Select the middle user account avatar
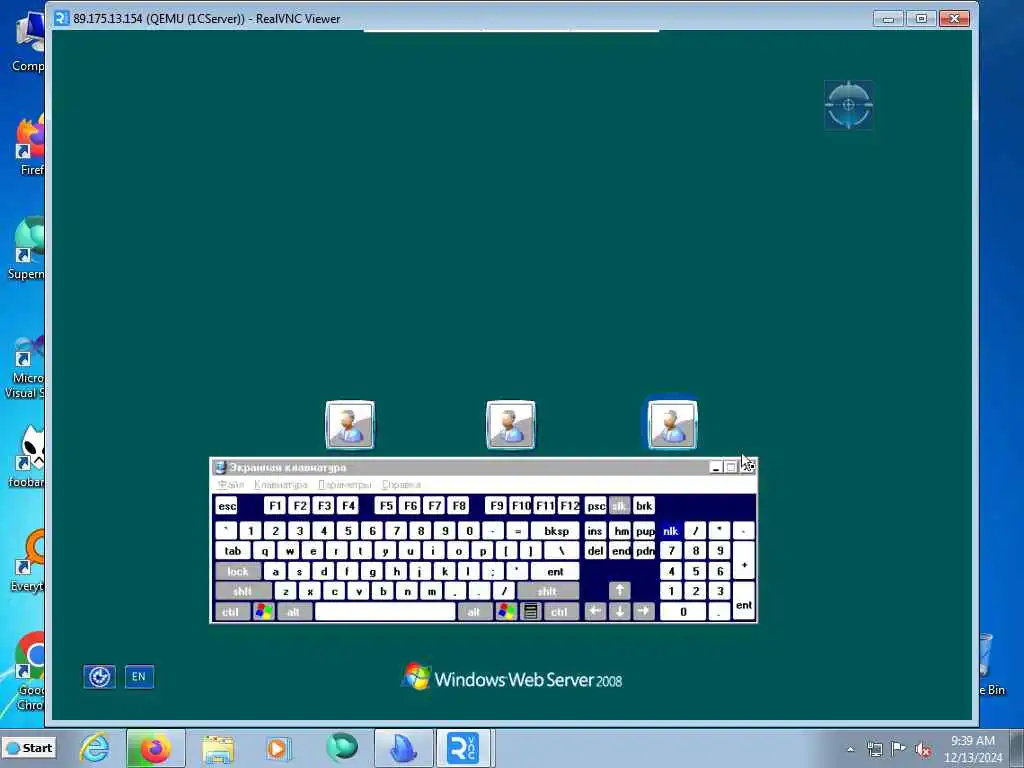The width and height of the screenshot is (1024, 768). click(x=511, y=425)
